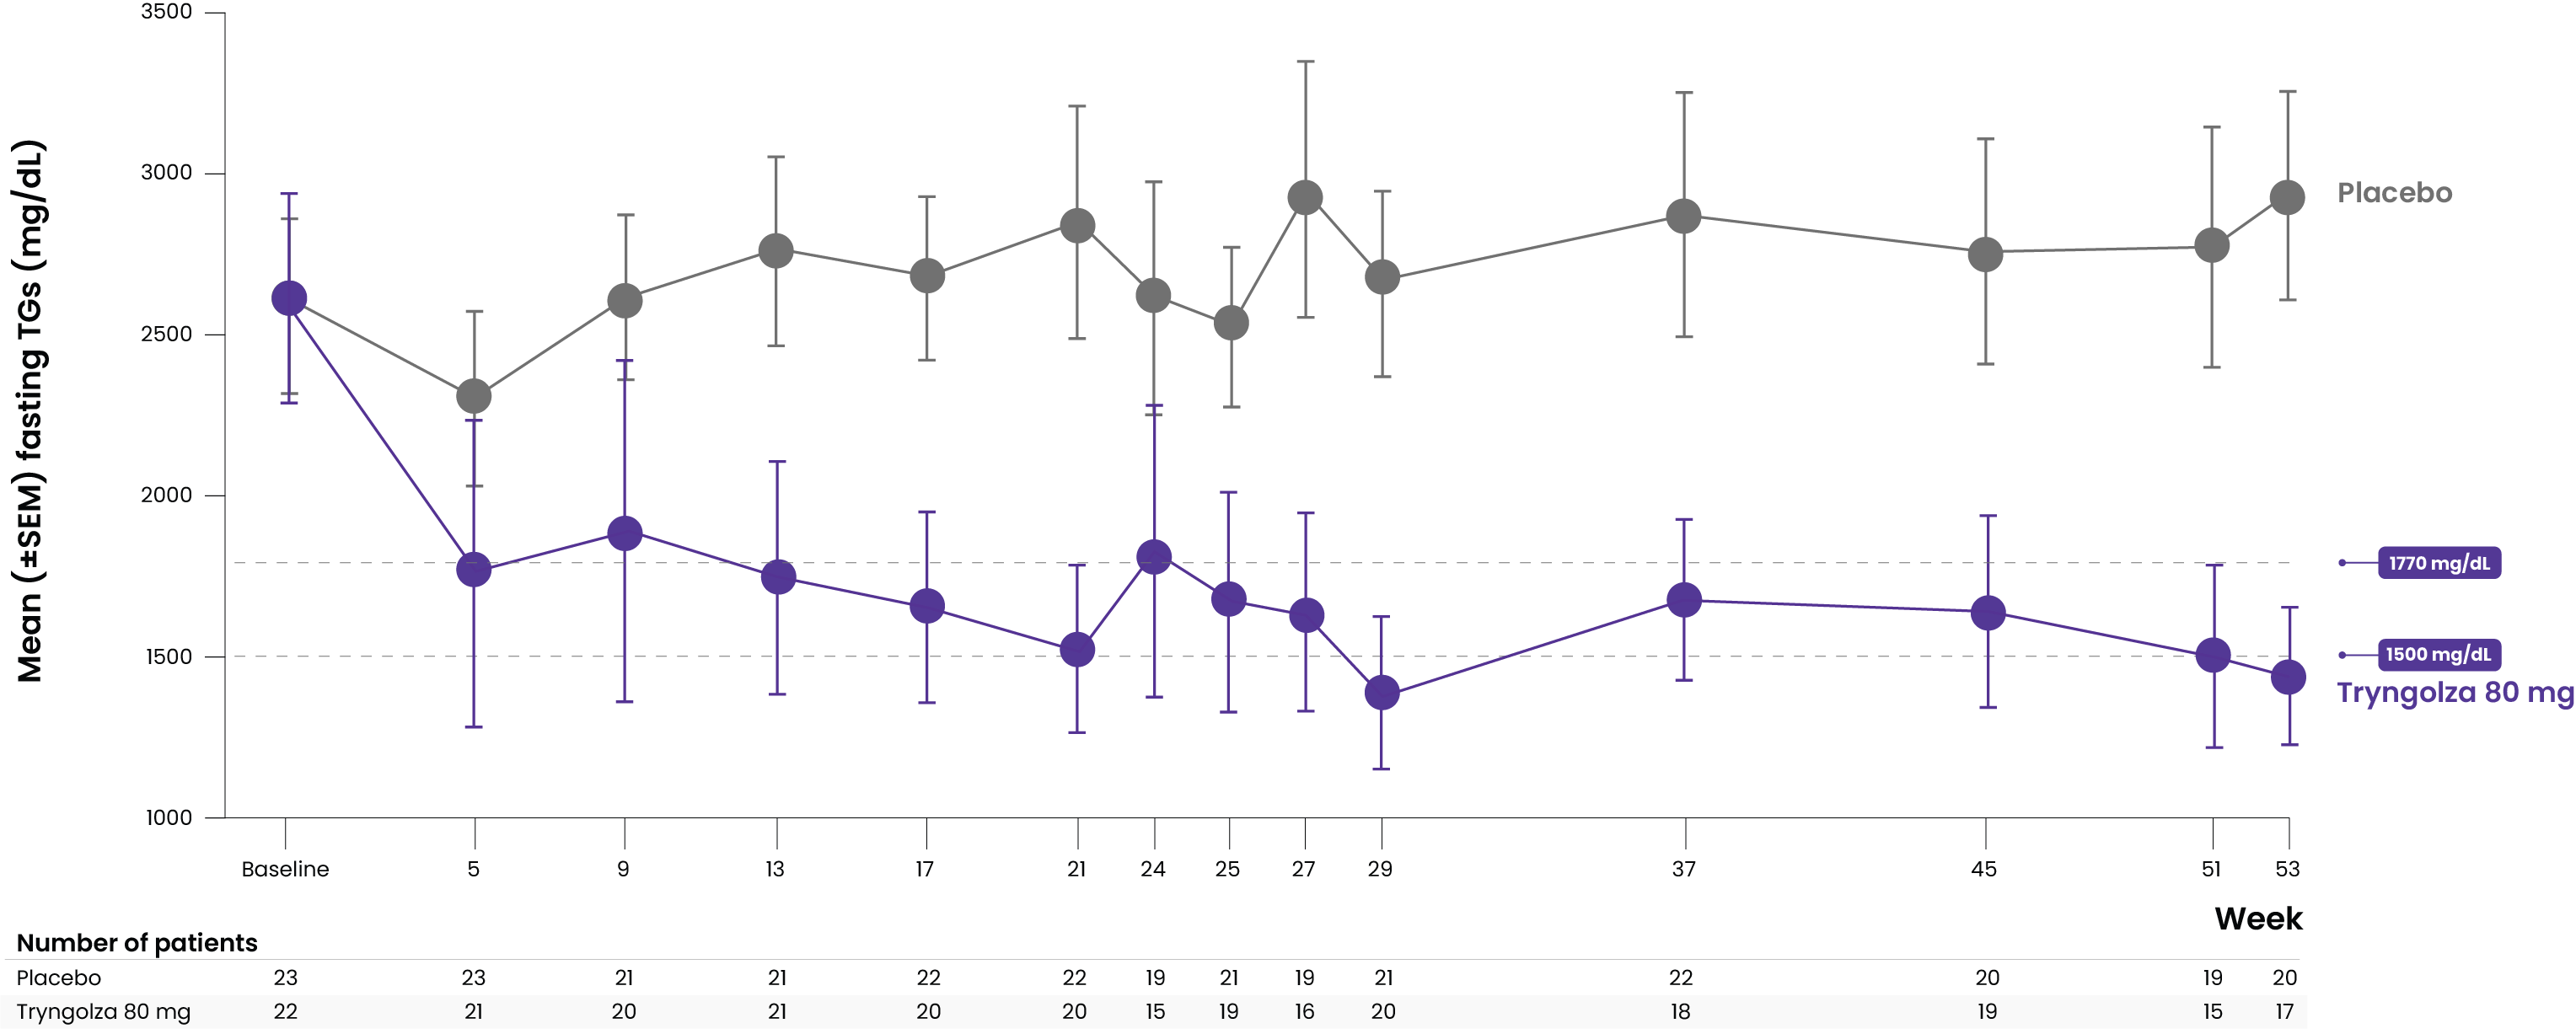Pick the lowest Tryngolza point at week 29
The image size is (2576, 1034).
coord(1382,692)
